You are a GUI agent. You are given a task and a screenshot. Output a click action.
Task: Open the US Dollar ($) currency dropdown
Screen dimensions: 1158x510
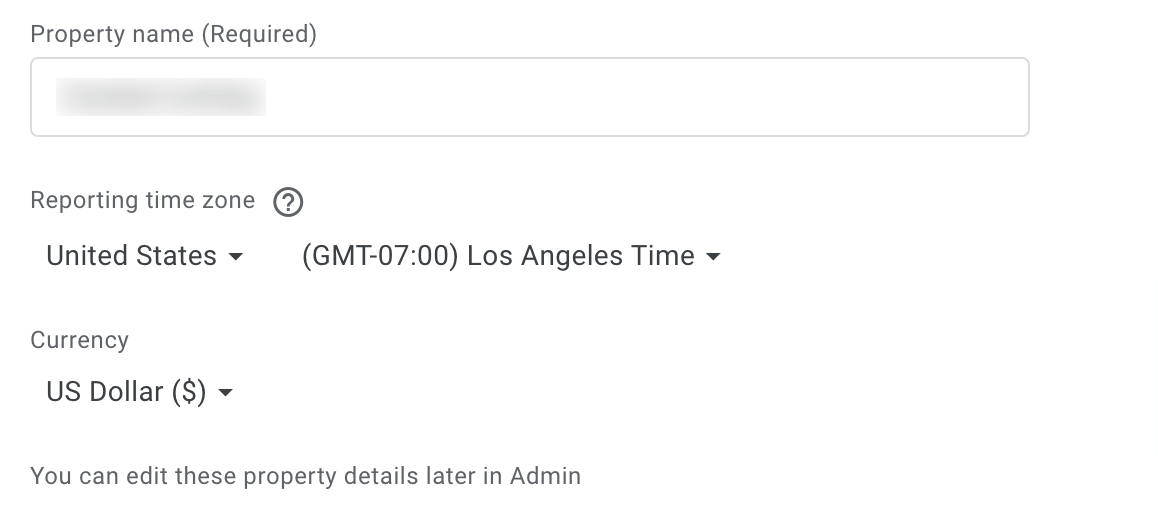coord(140,392)
